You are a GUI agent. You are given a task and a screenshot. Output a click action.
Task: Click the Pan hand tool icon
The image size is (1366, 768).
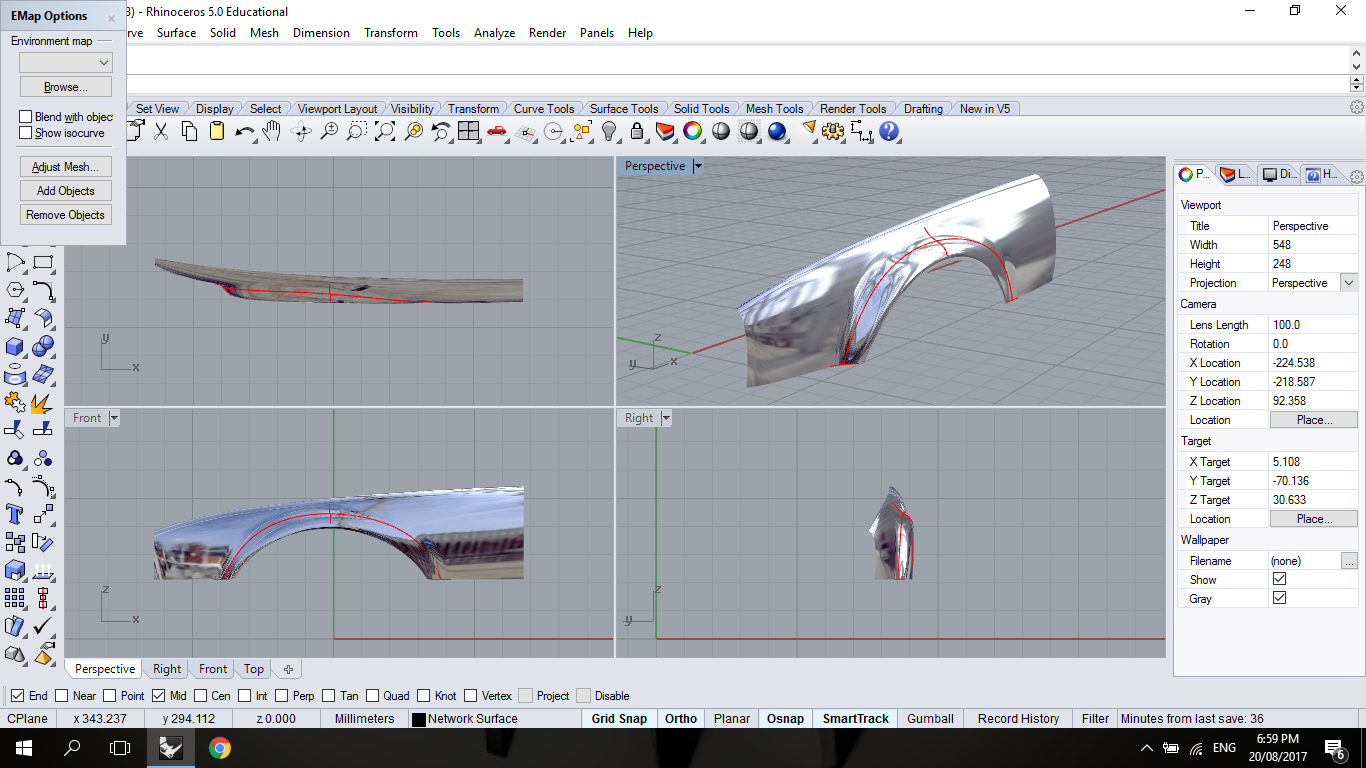(x=271, y=131)
